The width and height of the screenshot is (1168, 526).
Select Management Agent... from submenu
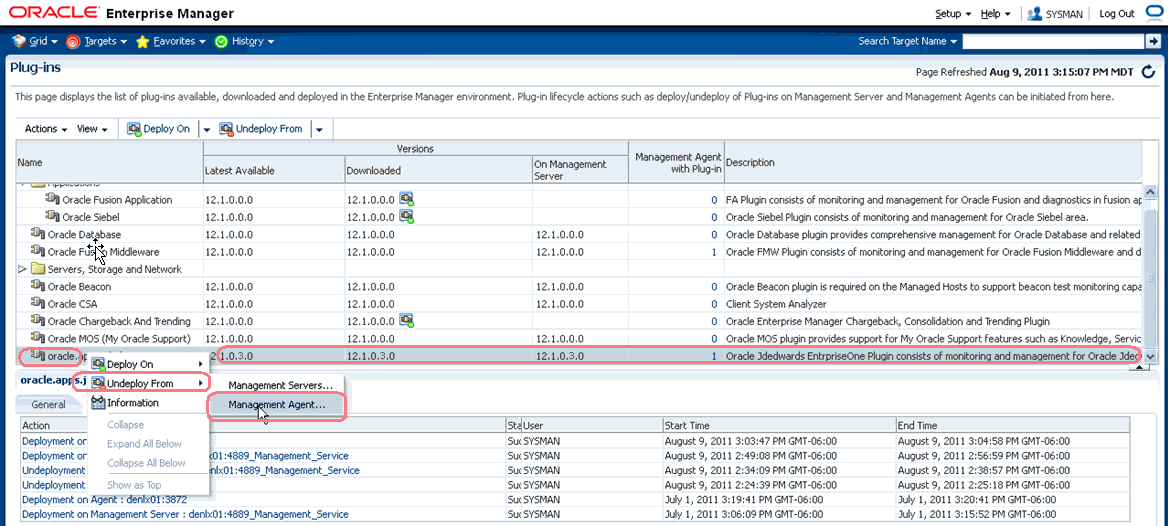[x=277, y=405]
